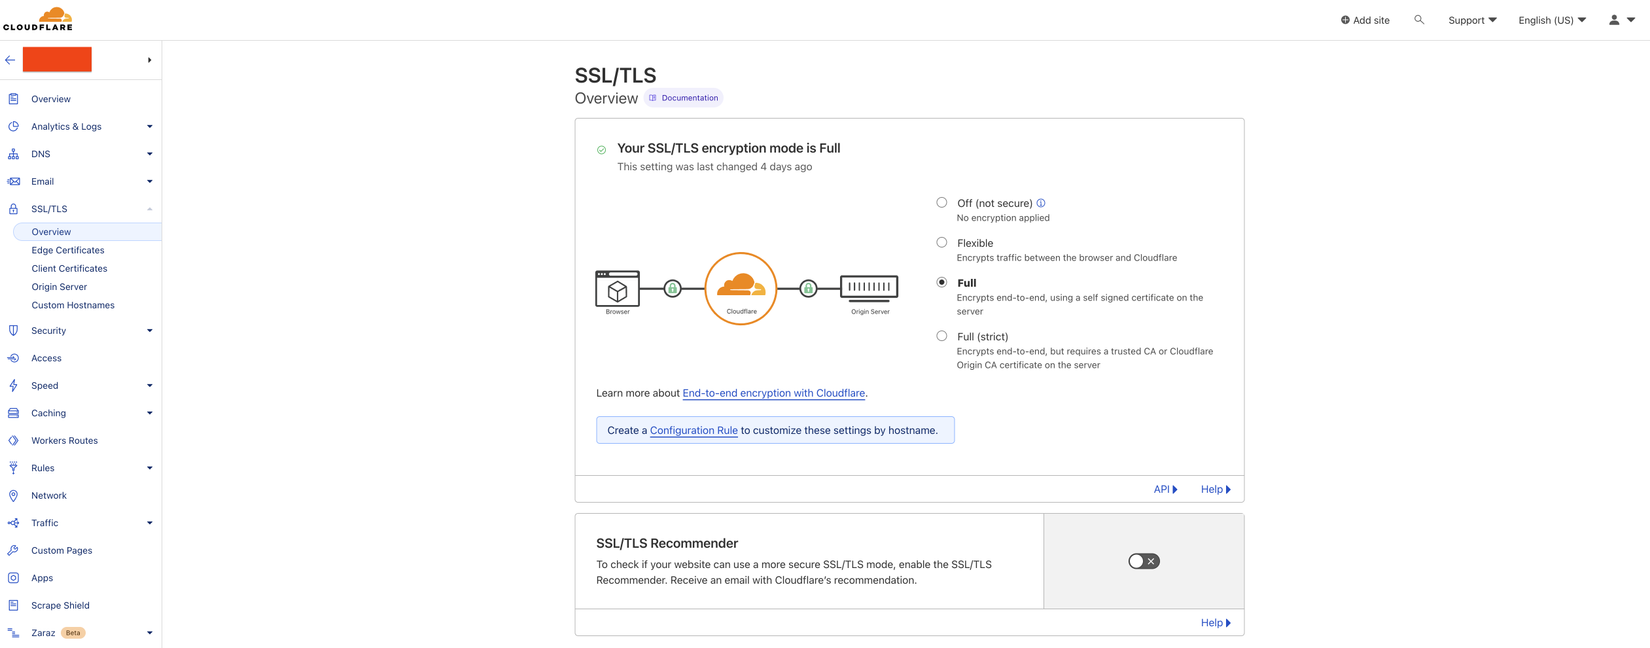Image resolution: width=1650 pixels, height=648 pixels.
Task: Click the Network location pin icon
Action: pyautogui.click(x=13, y=495)
